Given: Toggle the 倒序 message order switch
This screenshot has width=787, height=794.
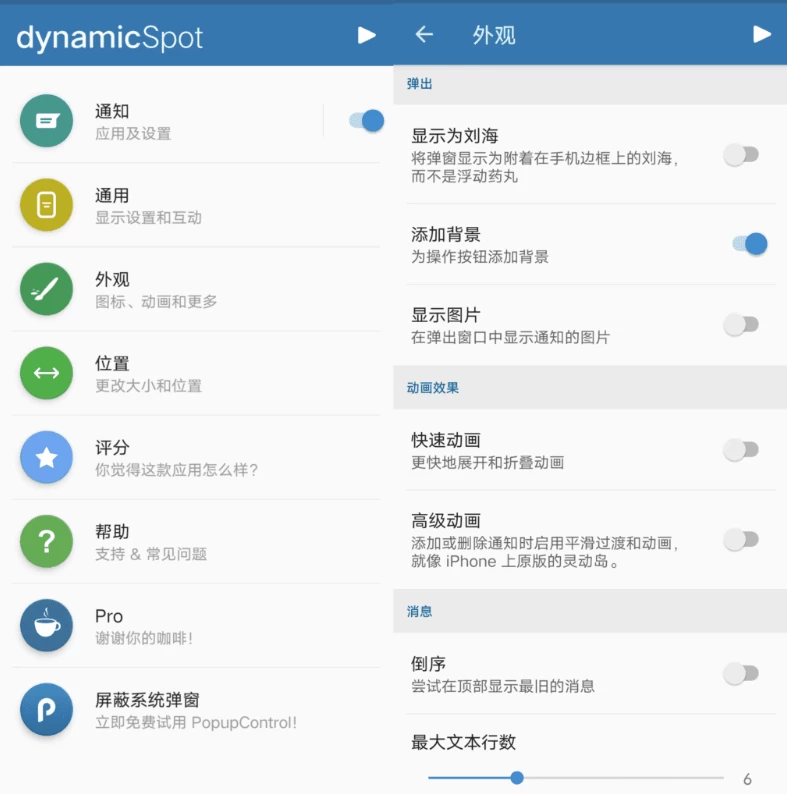Looking at the screenshot, I should coord(741,673).
